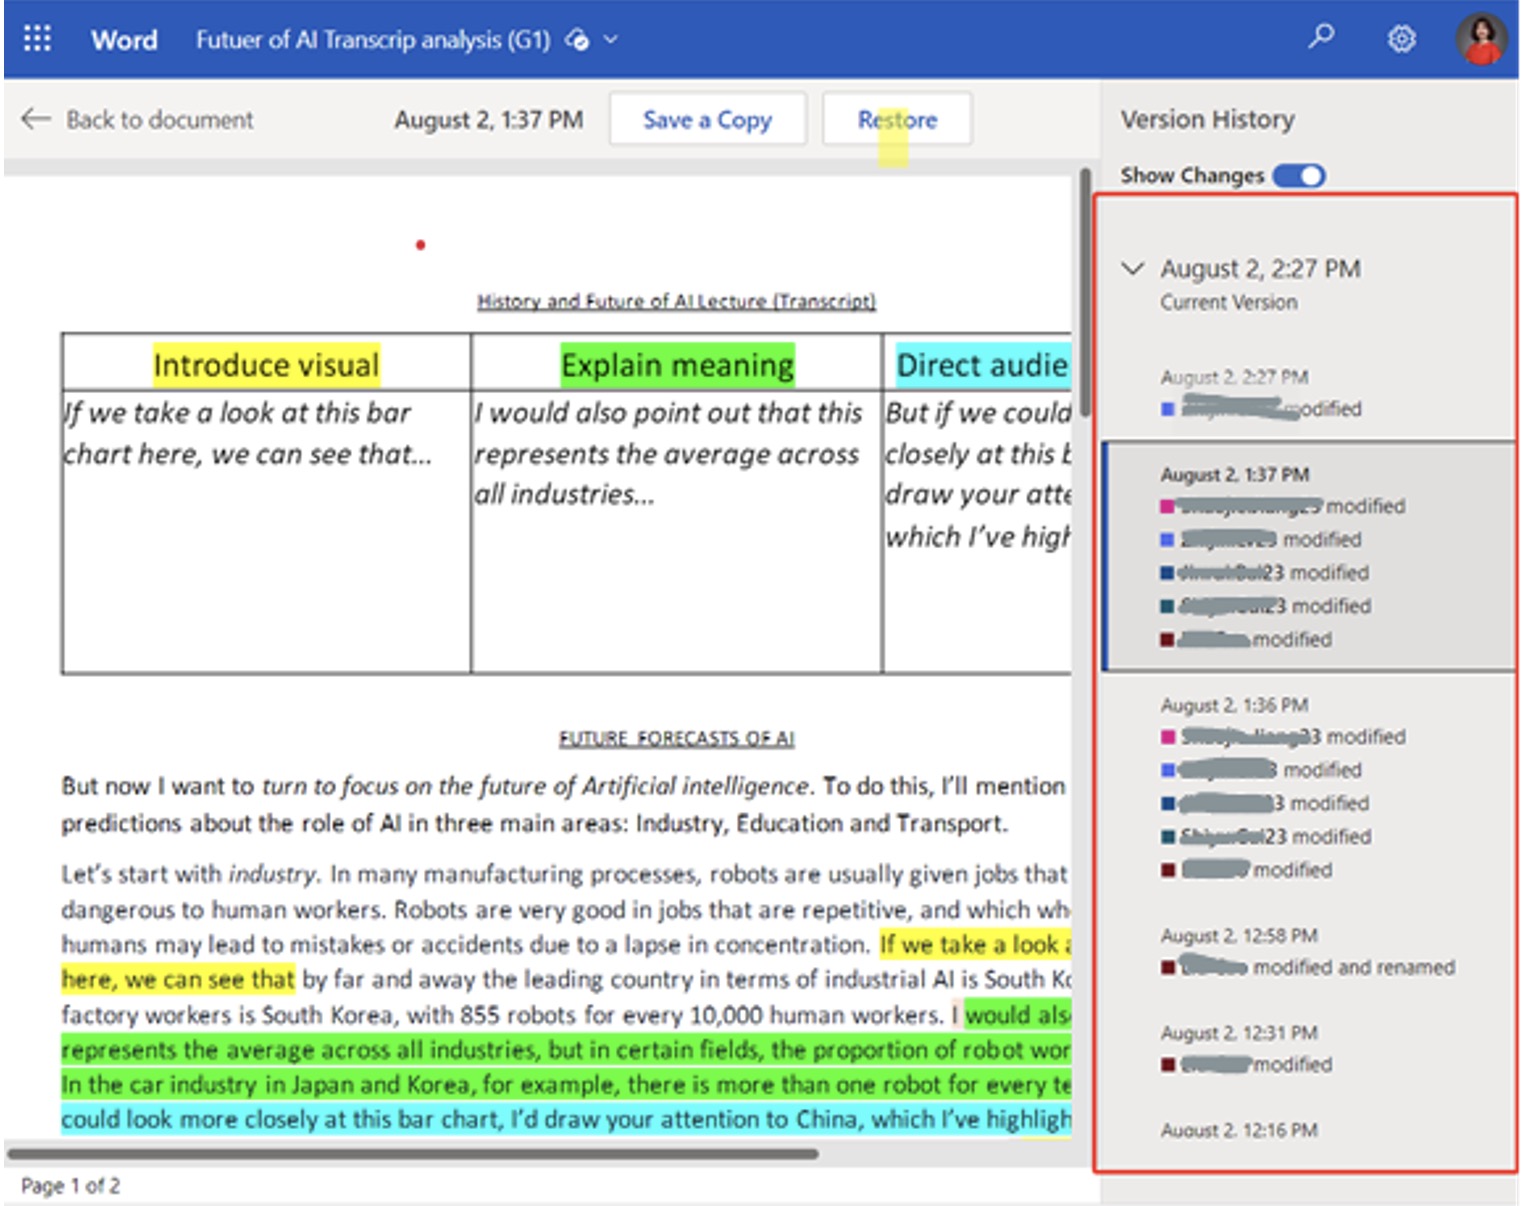Select the August 2, 1:37 PM version

click(1308, 556)
